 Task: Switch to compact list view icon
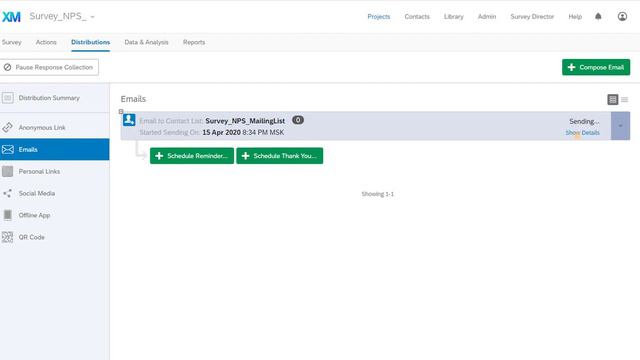click(624, 99)
